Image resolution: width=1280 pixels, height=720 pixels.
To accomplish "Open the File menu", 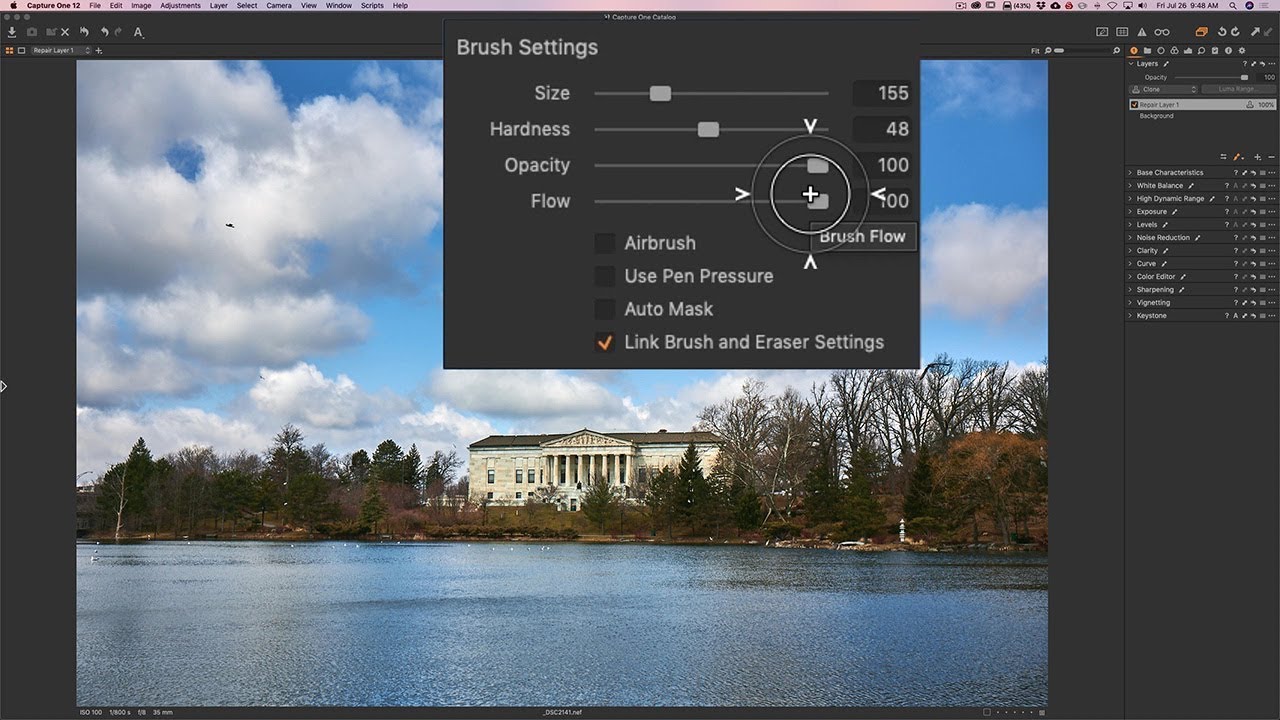I will coord(94,5).
